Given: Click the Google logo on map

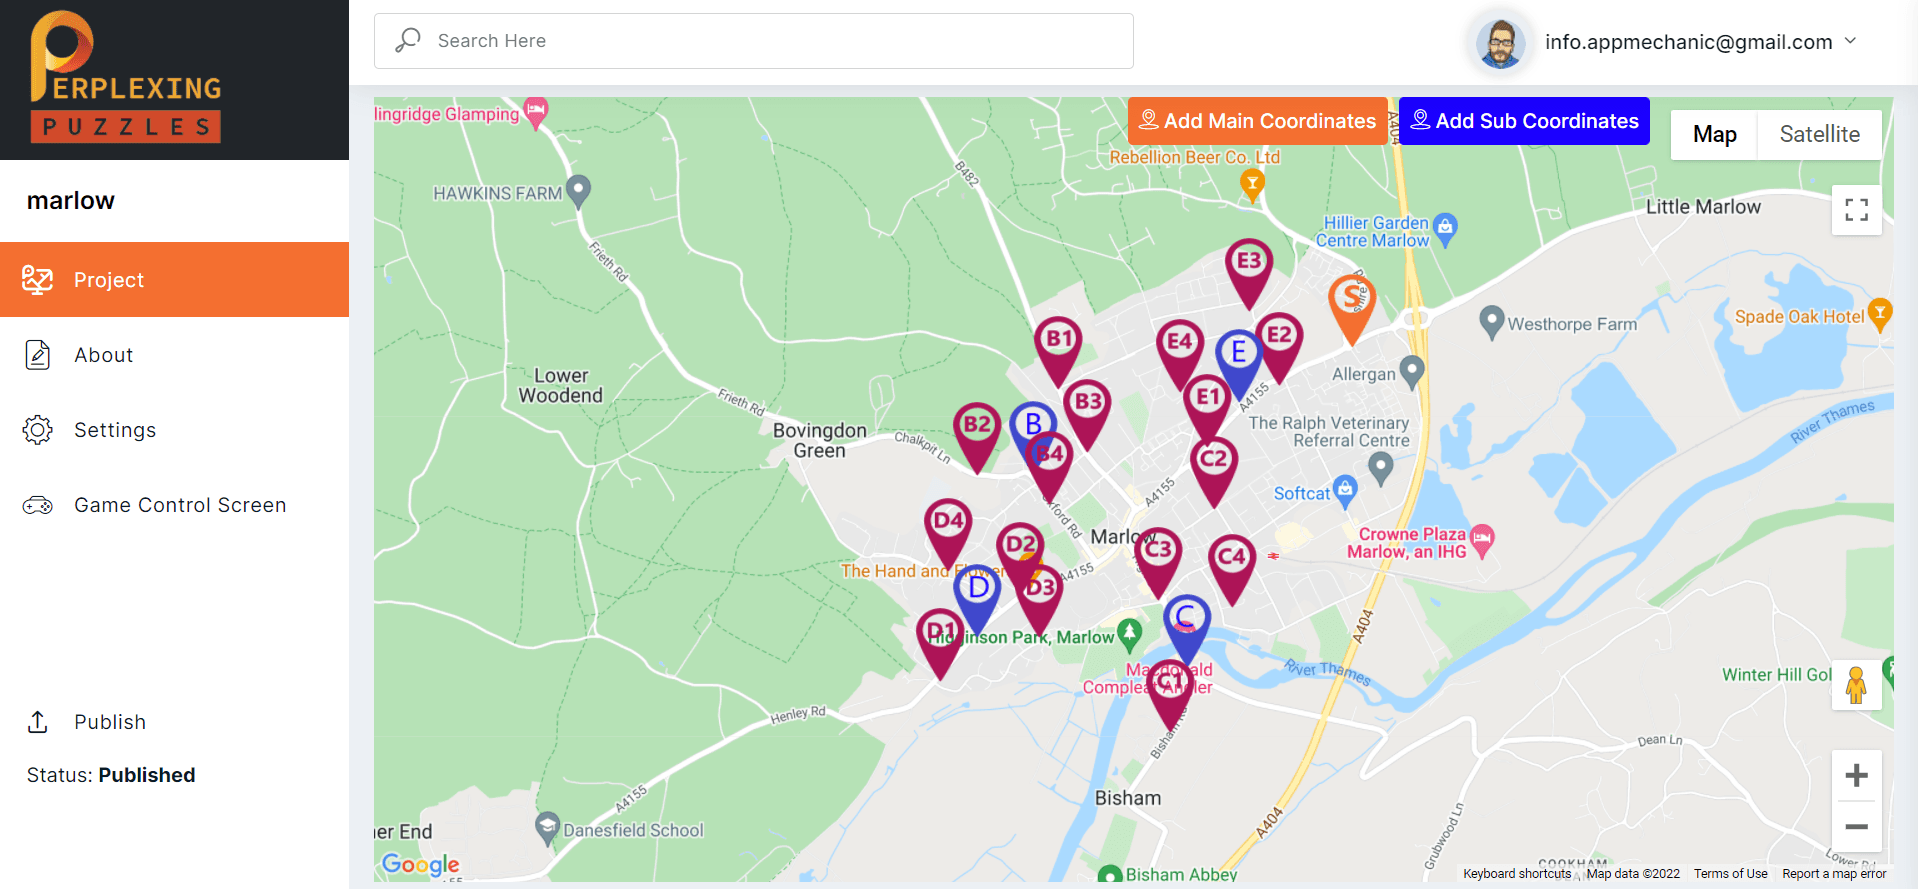Looking at the screenshot, I should click(x=421, y=864).
